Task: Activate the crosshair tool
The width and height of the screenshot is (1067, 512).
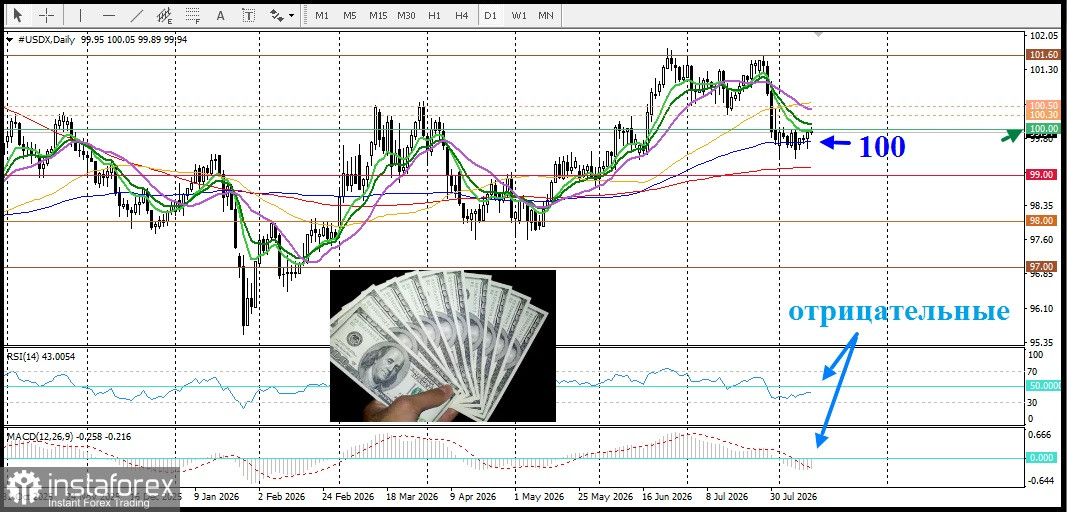Action: point(46,15)
